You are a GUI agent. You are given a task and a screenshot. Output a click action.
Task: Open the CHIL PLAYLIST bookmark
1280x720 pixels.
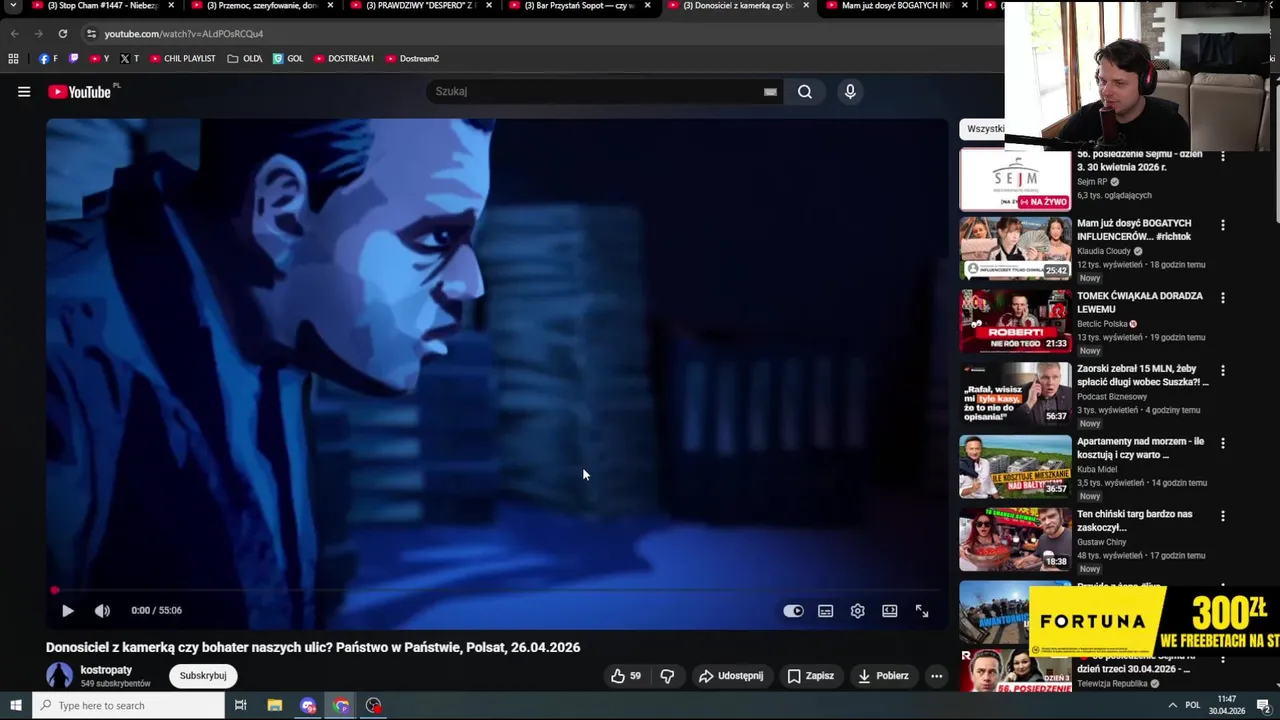183,59
